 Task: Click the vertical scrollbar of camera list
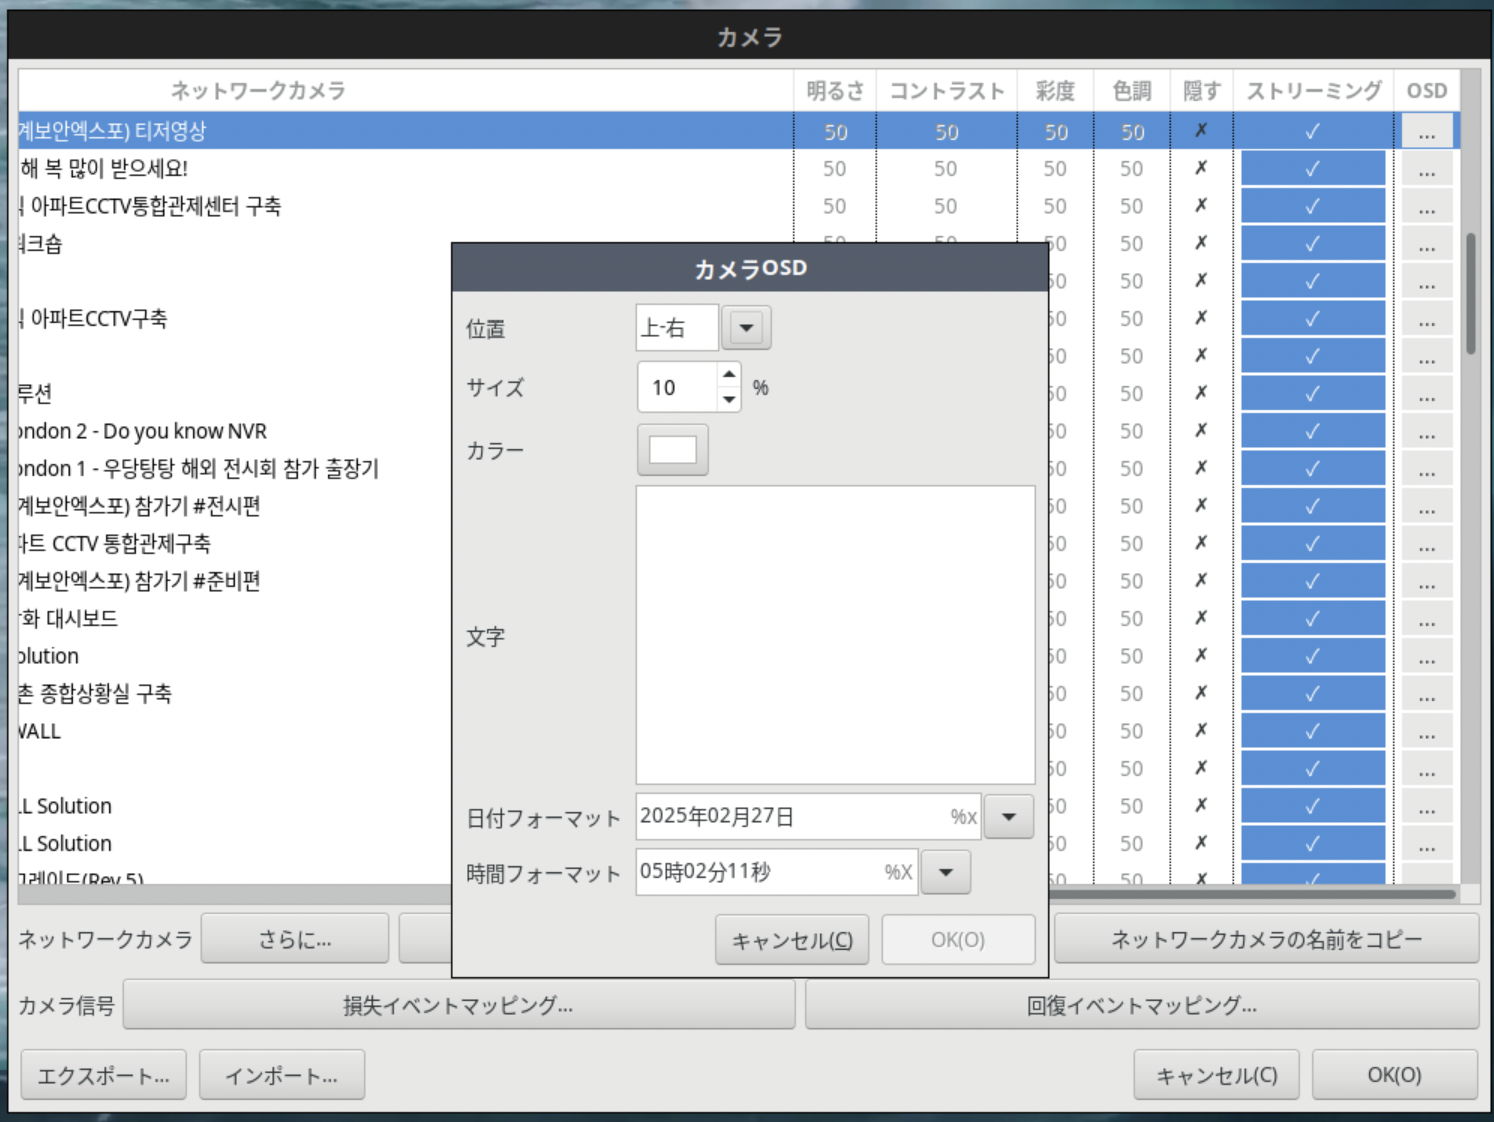[x=1470, y=294]
